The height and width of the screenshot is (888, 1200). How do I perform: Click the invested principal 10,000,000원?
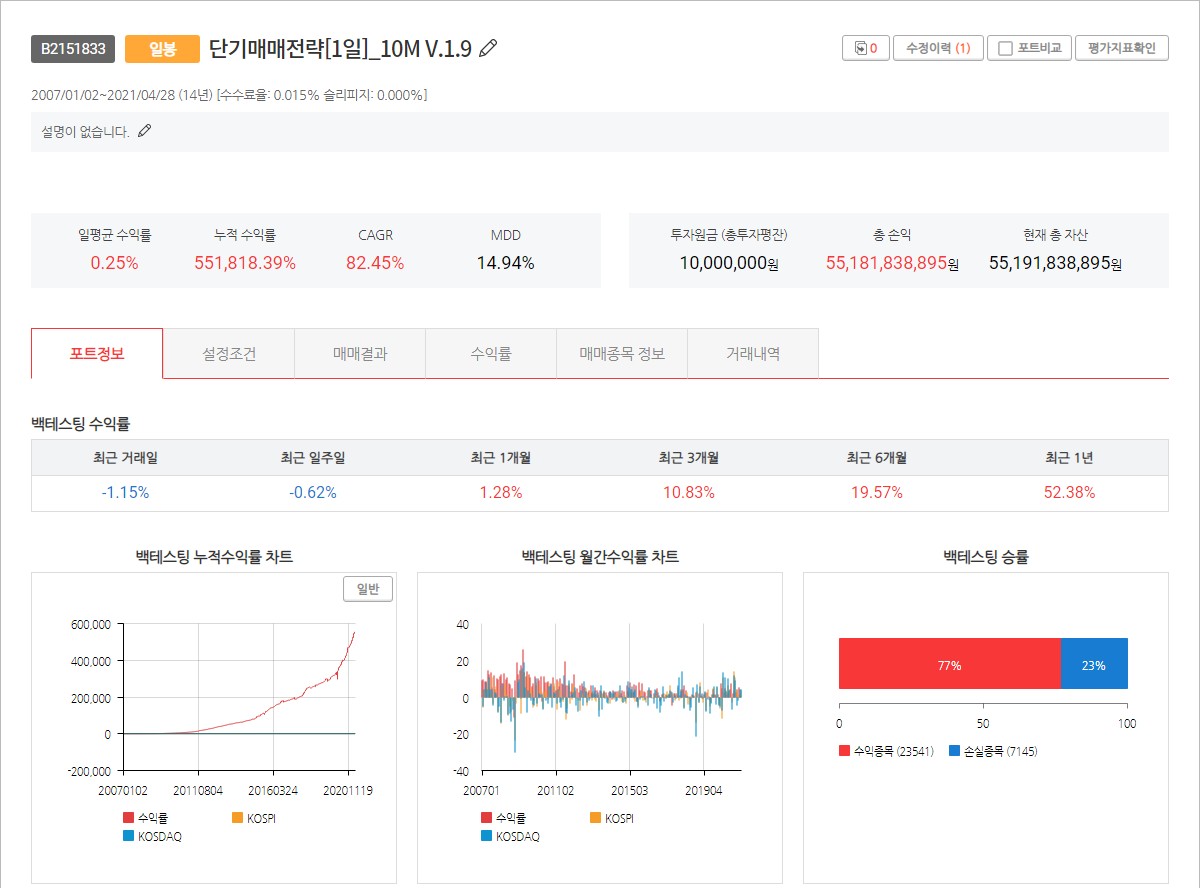(729, 263)
